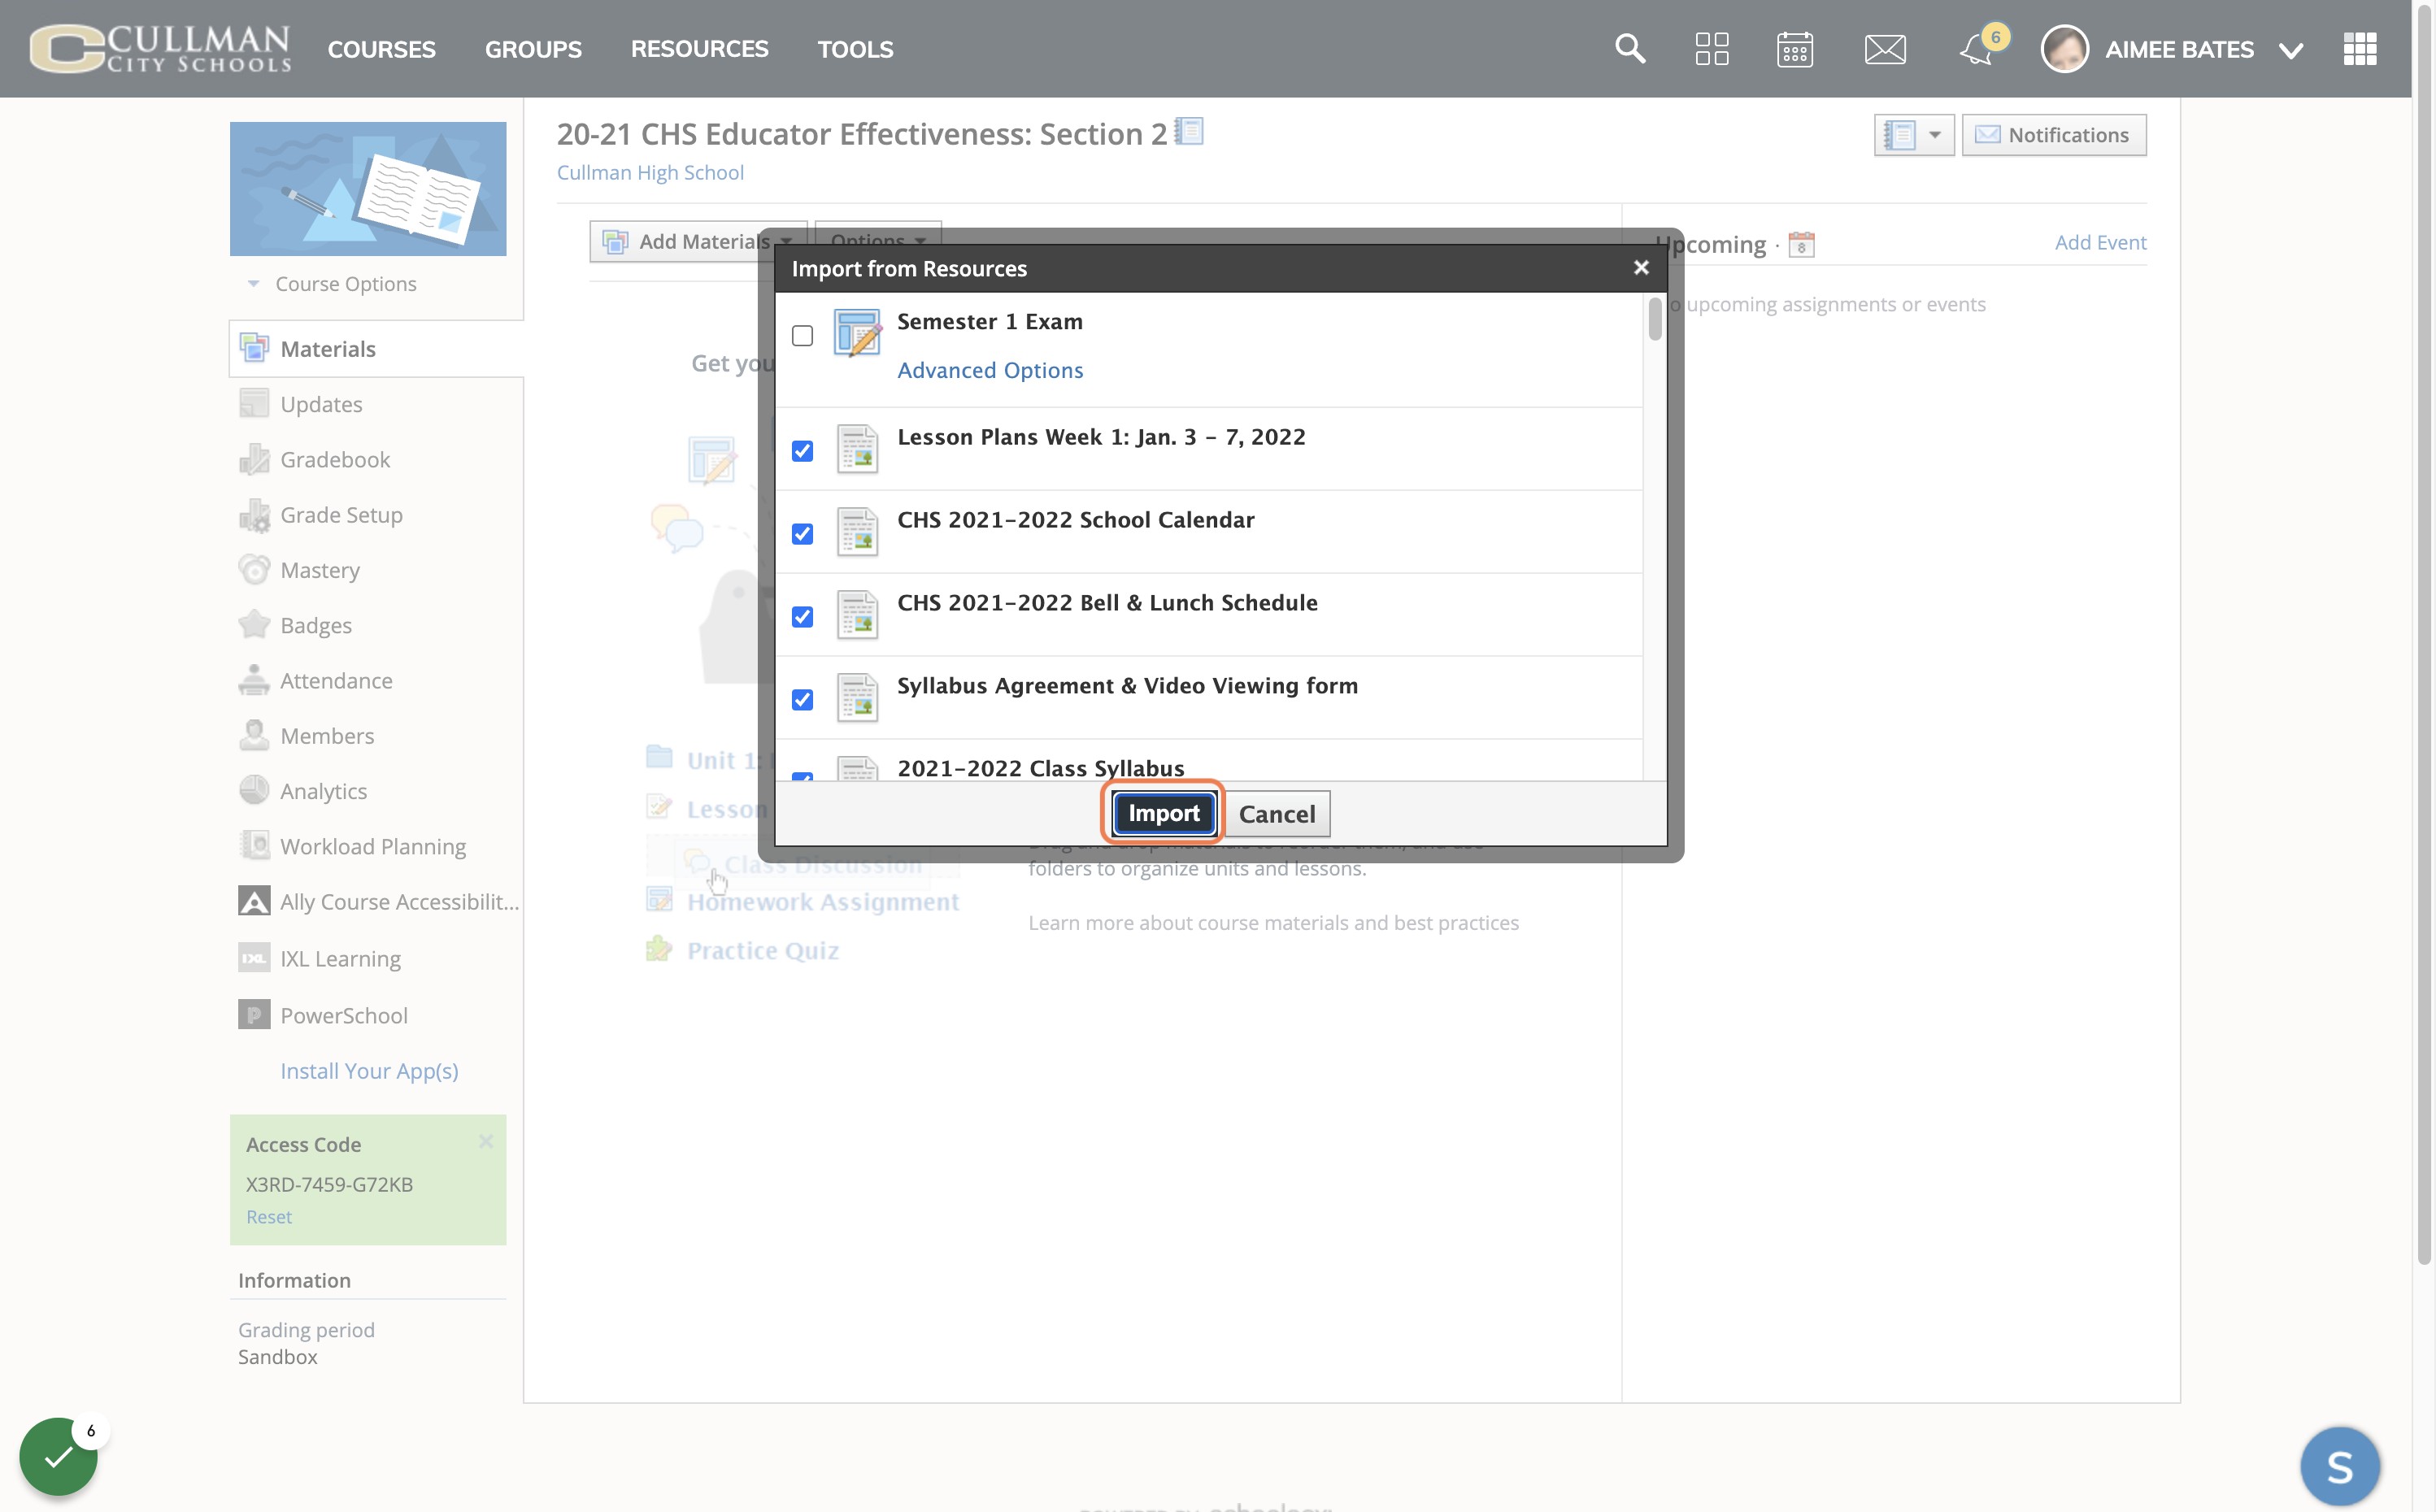Dismiss the Access Code box
2436x1512 pixels.
click(486, 1141)
